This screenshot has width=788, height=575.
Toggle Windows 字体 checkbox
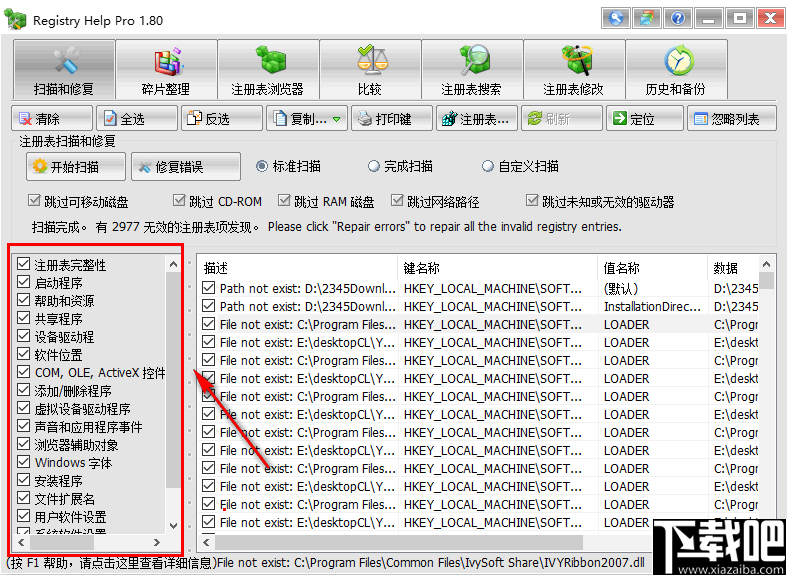[24, 462]
